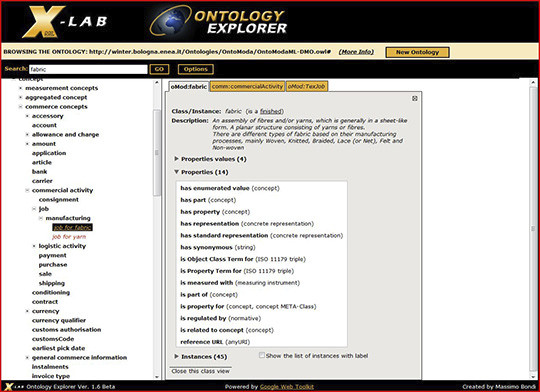Open the search Options button
This screenshot has height=392, width=540.
(x=196, y=69)
